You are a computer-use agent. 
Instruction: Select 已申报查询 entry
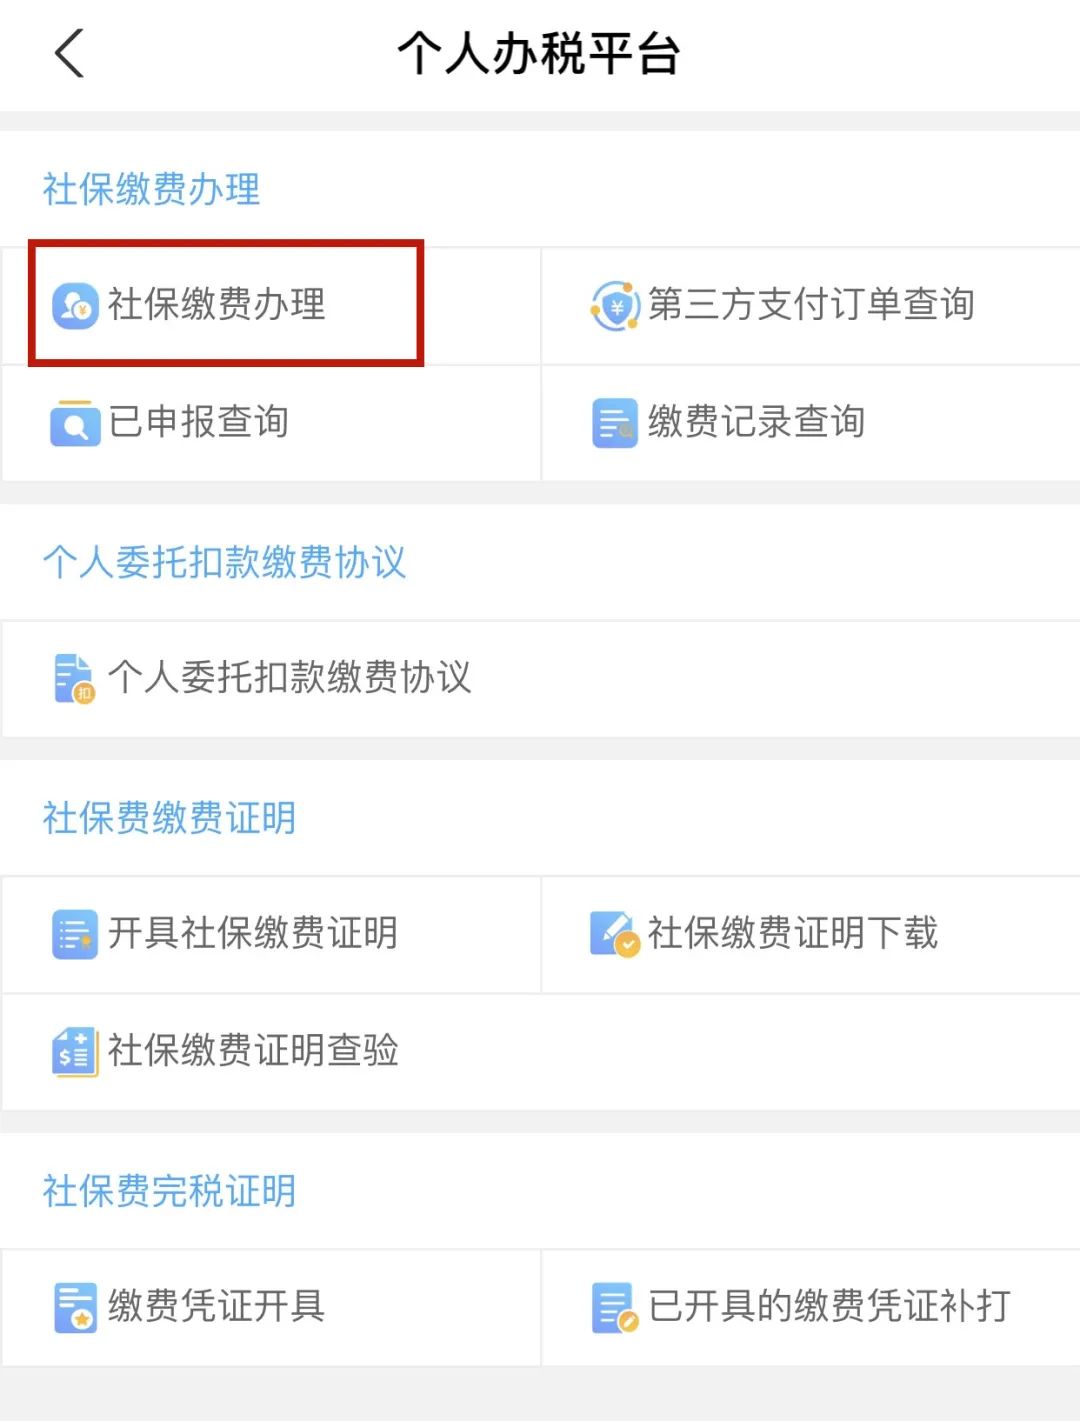pos(199,422)
